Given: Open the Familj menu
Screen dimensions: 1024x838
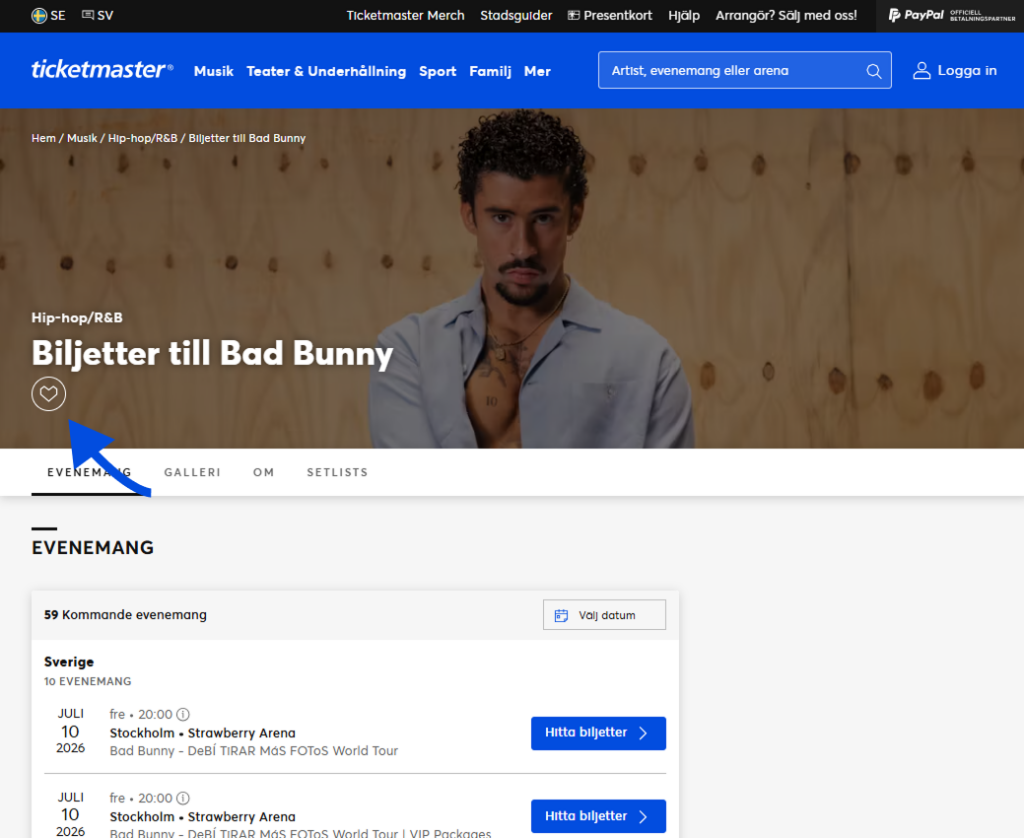Looking at the screenshot, I should pos(490,71).
